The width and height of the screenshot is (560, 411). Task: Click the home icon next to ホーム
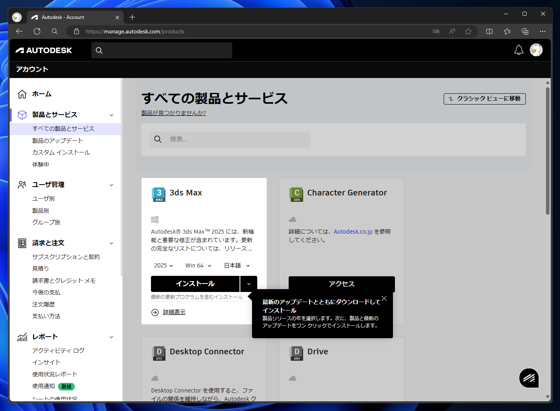[x=22, y=94]
